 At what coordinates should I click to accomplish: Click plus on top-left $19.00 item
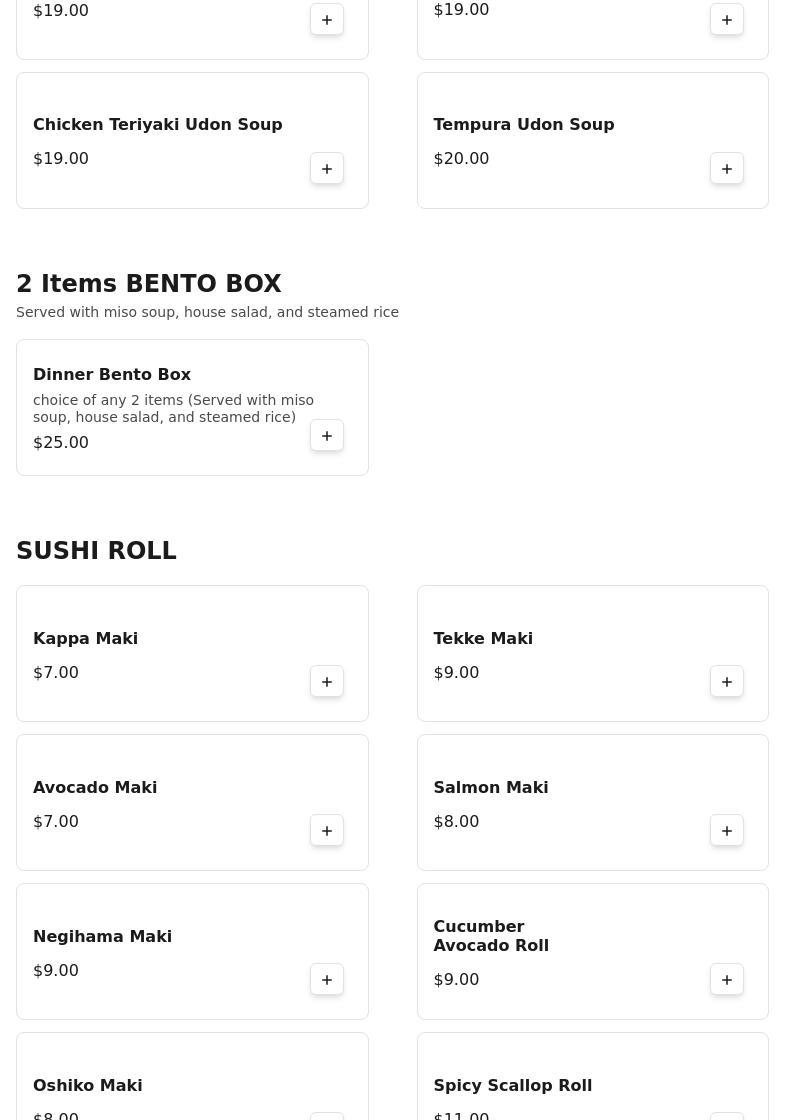click(x=327, y=20)
